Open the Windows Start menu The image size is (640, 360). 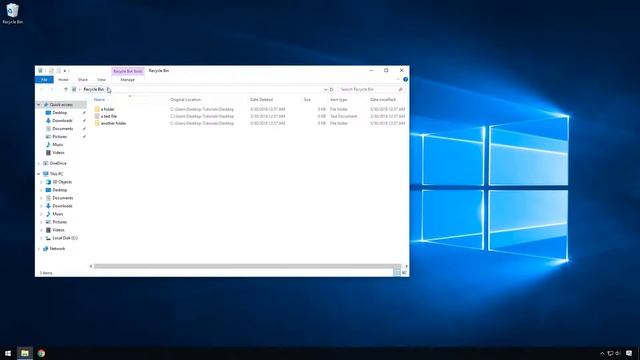pyautogui.click(x=8, y=353)
